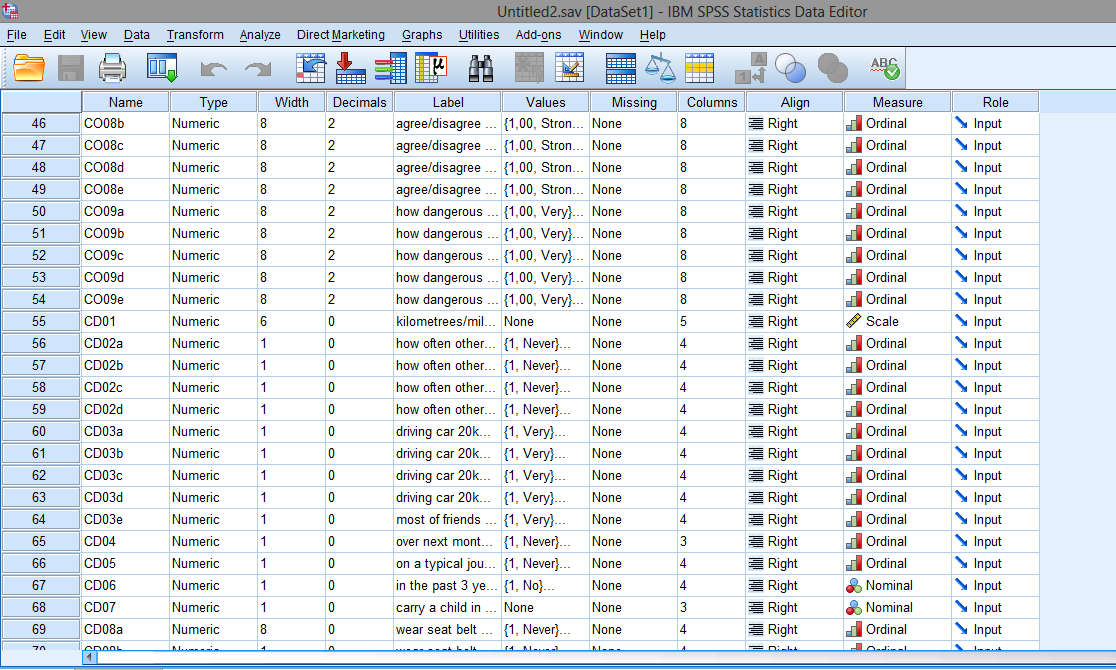
Task: Click the Type column header
Action: point(214,102)
